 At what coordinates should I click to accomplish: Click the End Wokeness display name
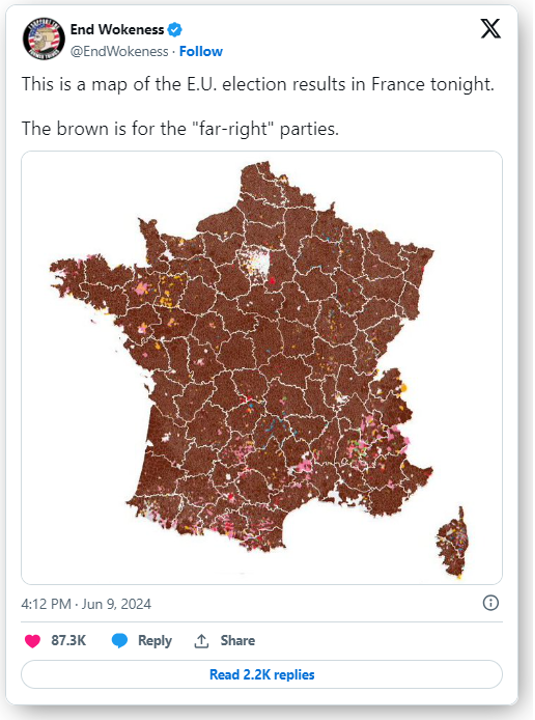[x=117, y=30]
